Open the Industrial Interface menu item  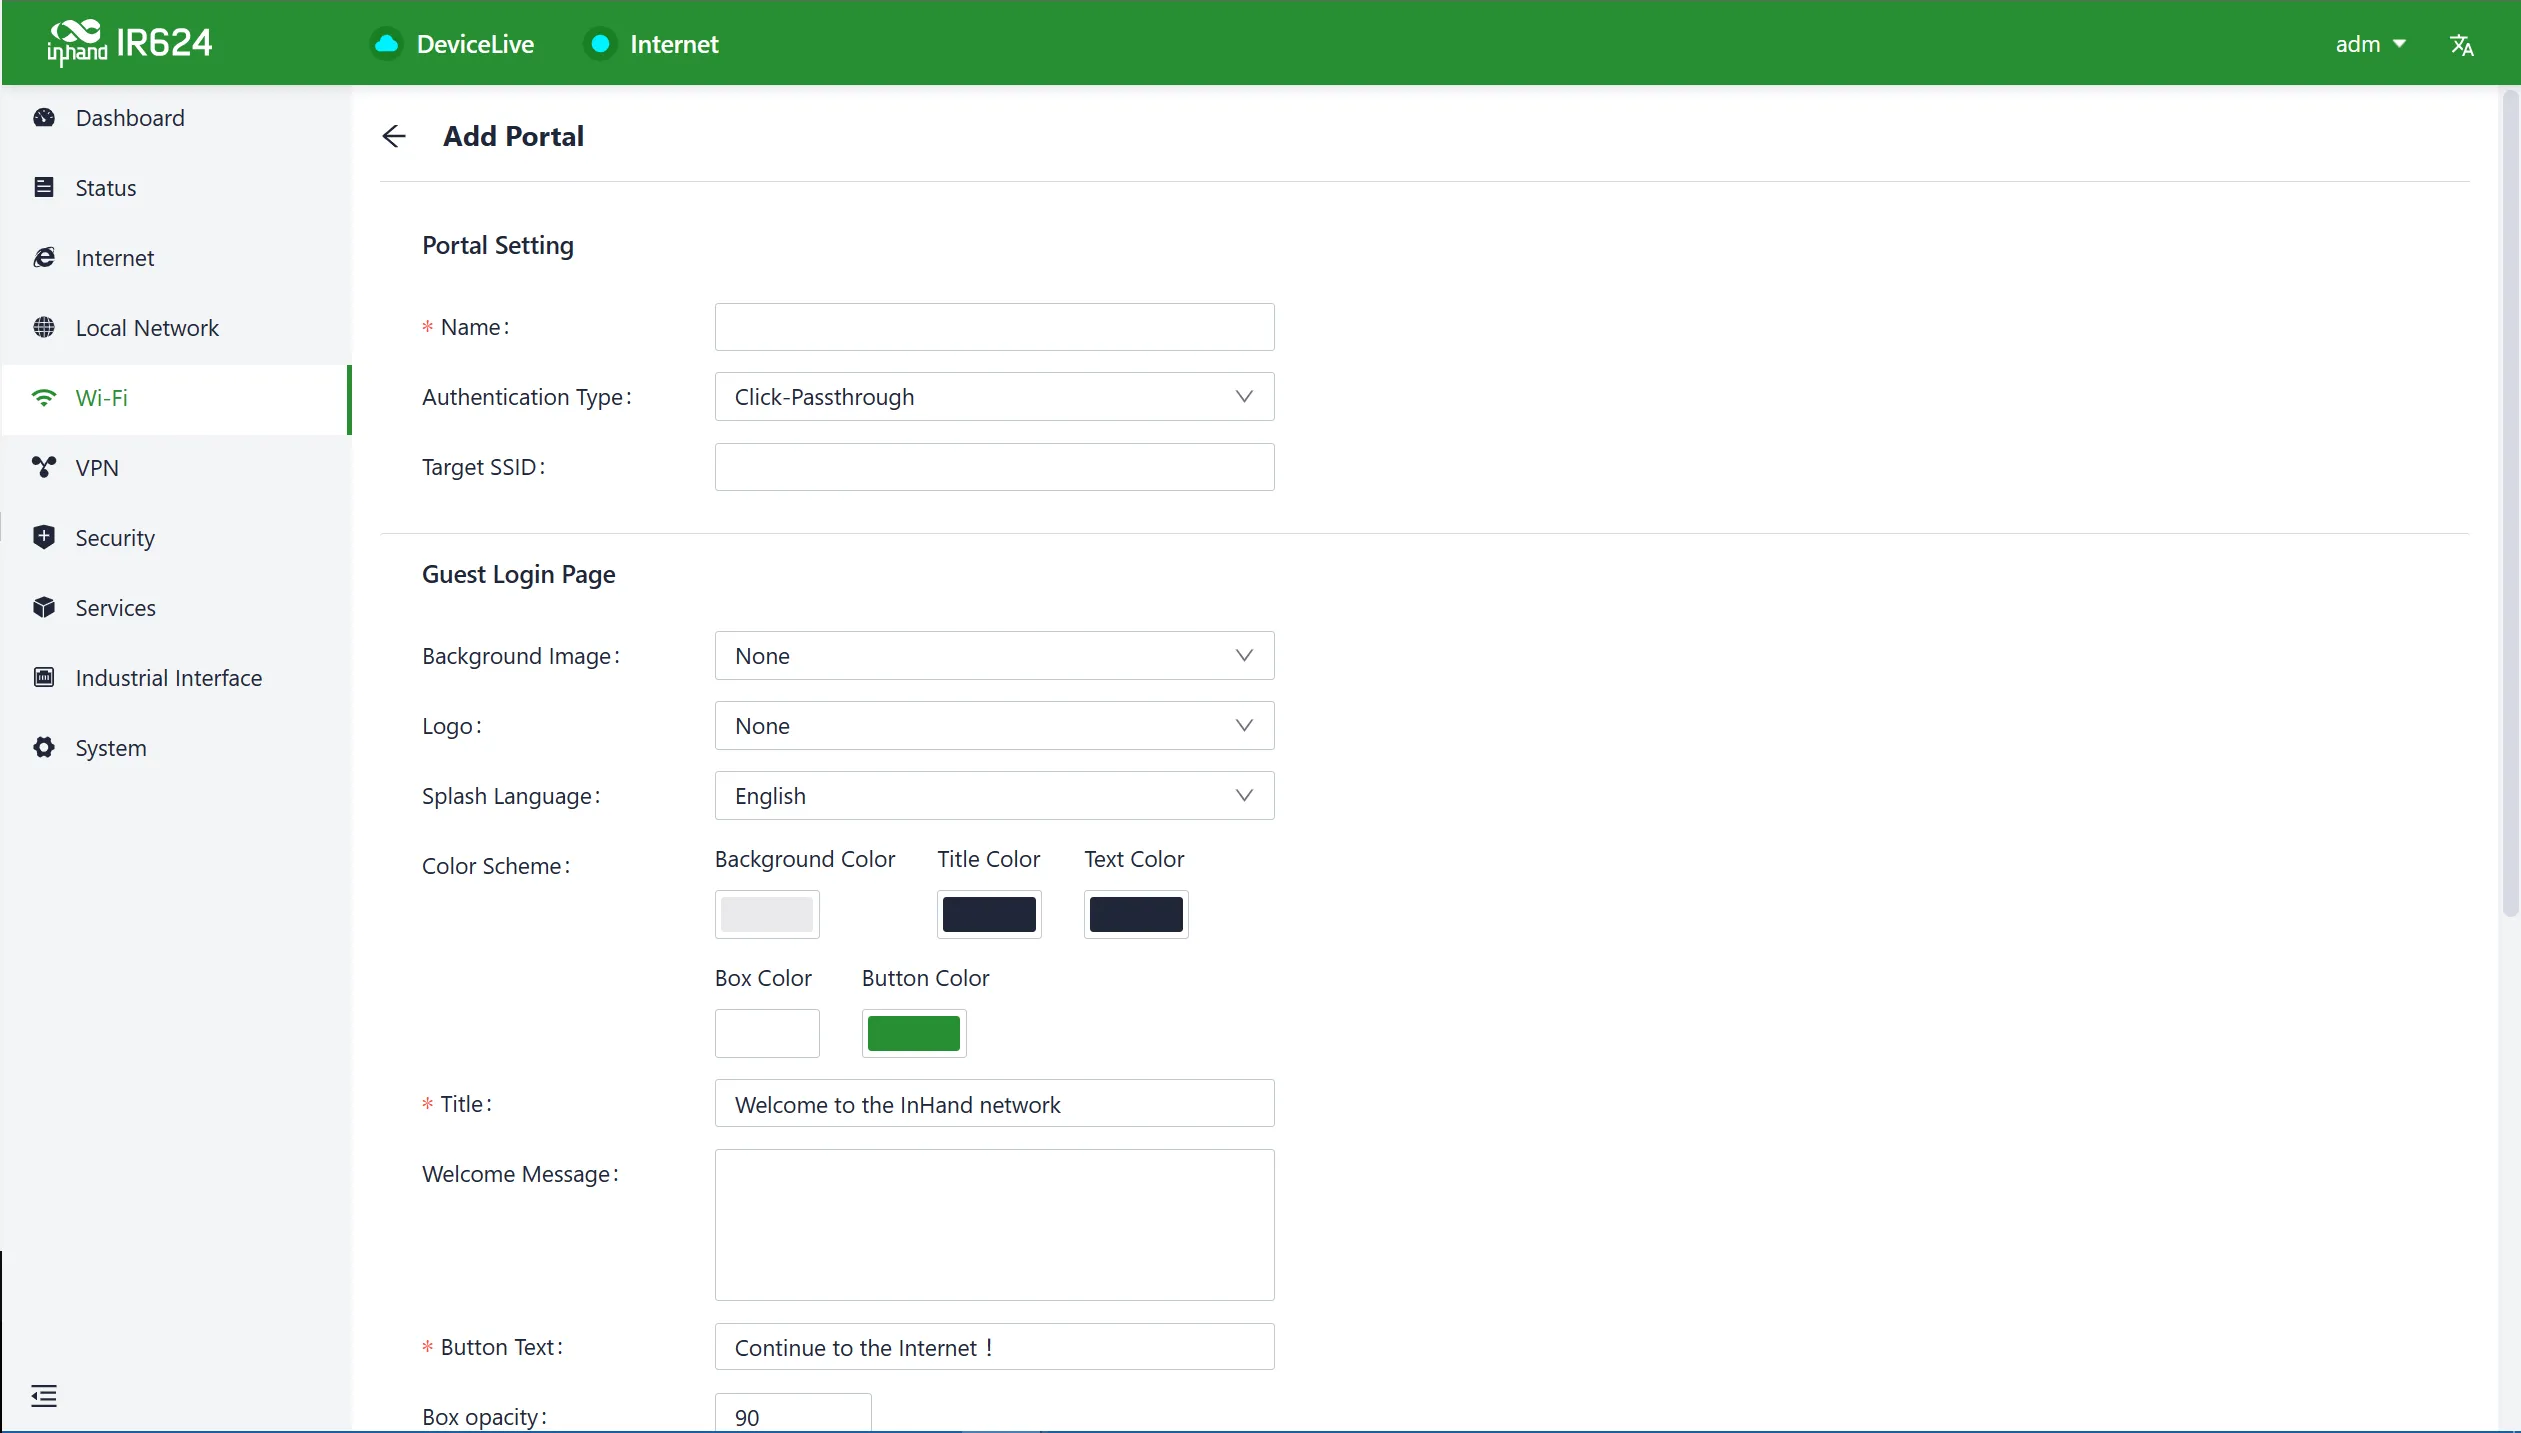coord(176,678)
